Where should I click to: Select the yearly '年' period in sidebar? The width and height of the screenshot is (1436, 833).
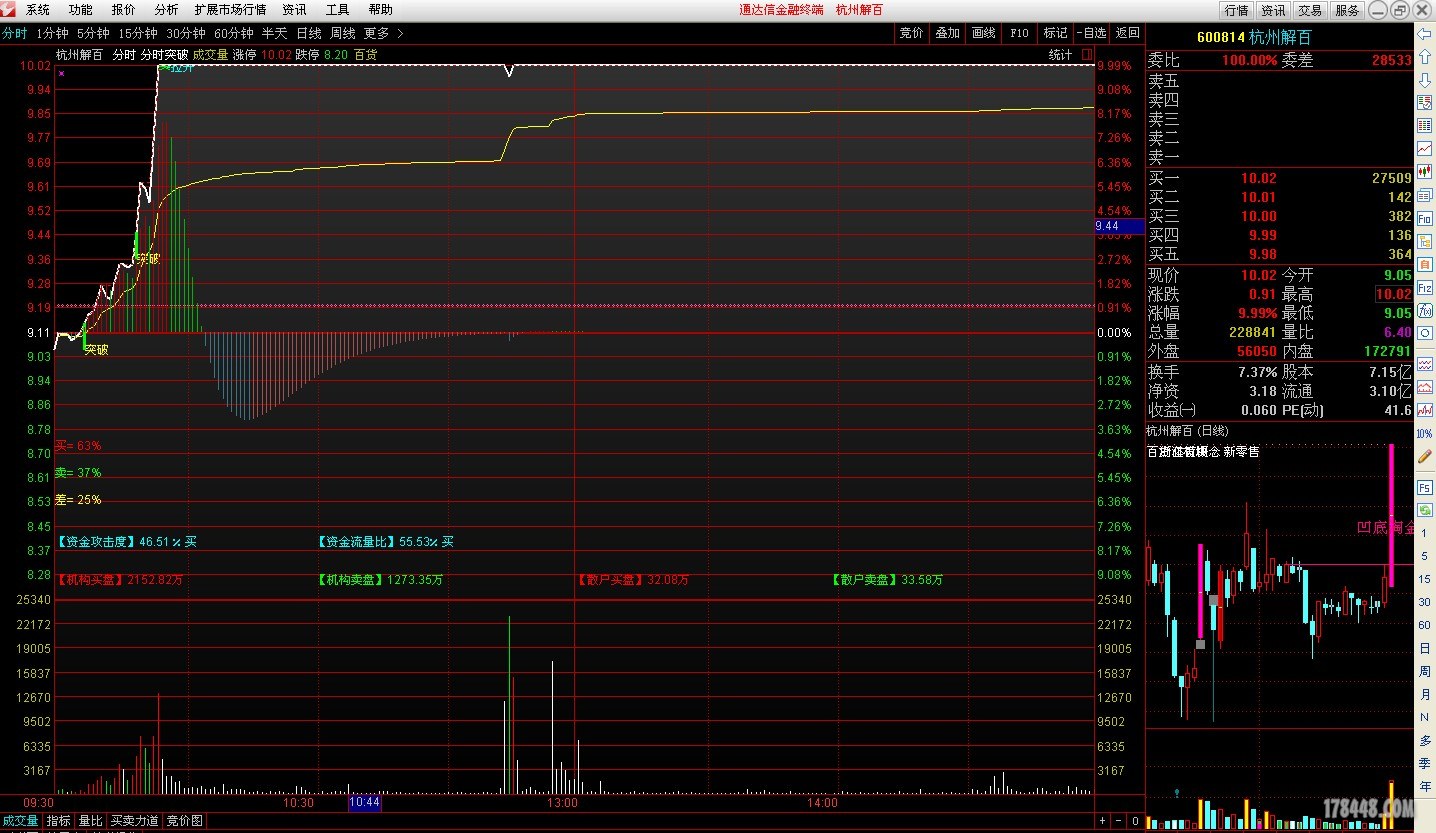[x=1424, y=786]
